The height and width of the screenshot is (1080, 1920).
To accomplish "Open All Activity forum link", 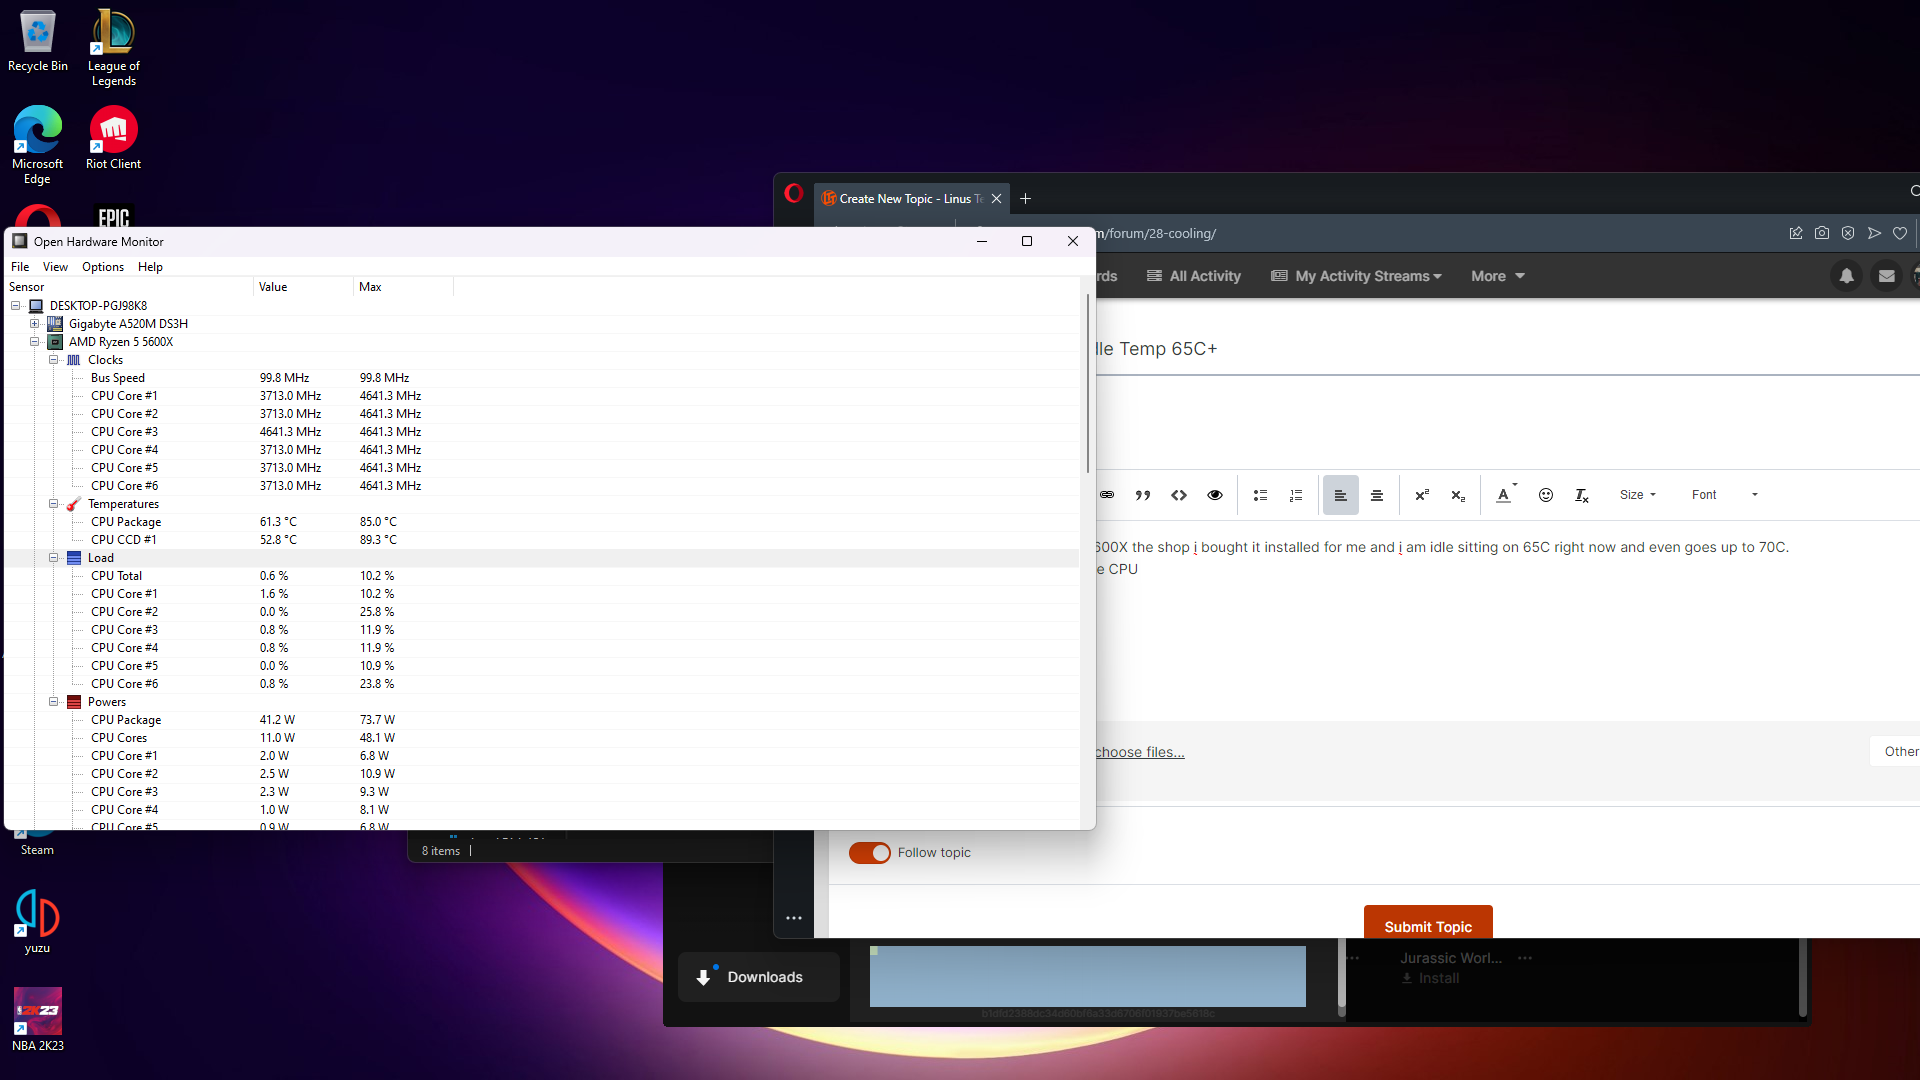I will 1193,276.
